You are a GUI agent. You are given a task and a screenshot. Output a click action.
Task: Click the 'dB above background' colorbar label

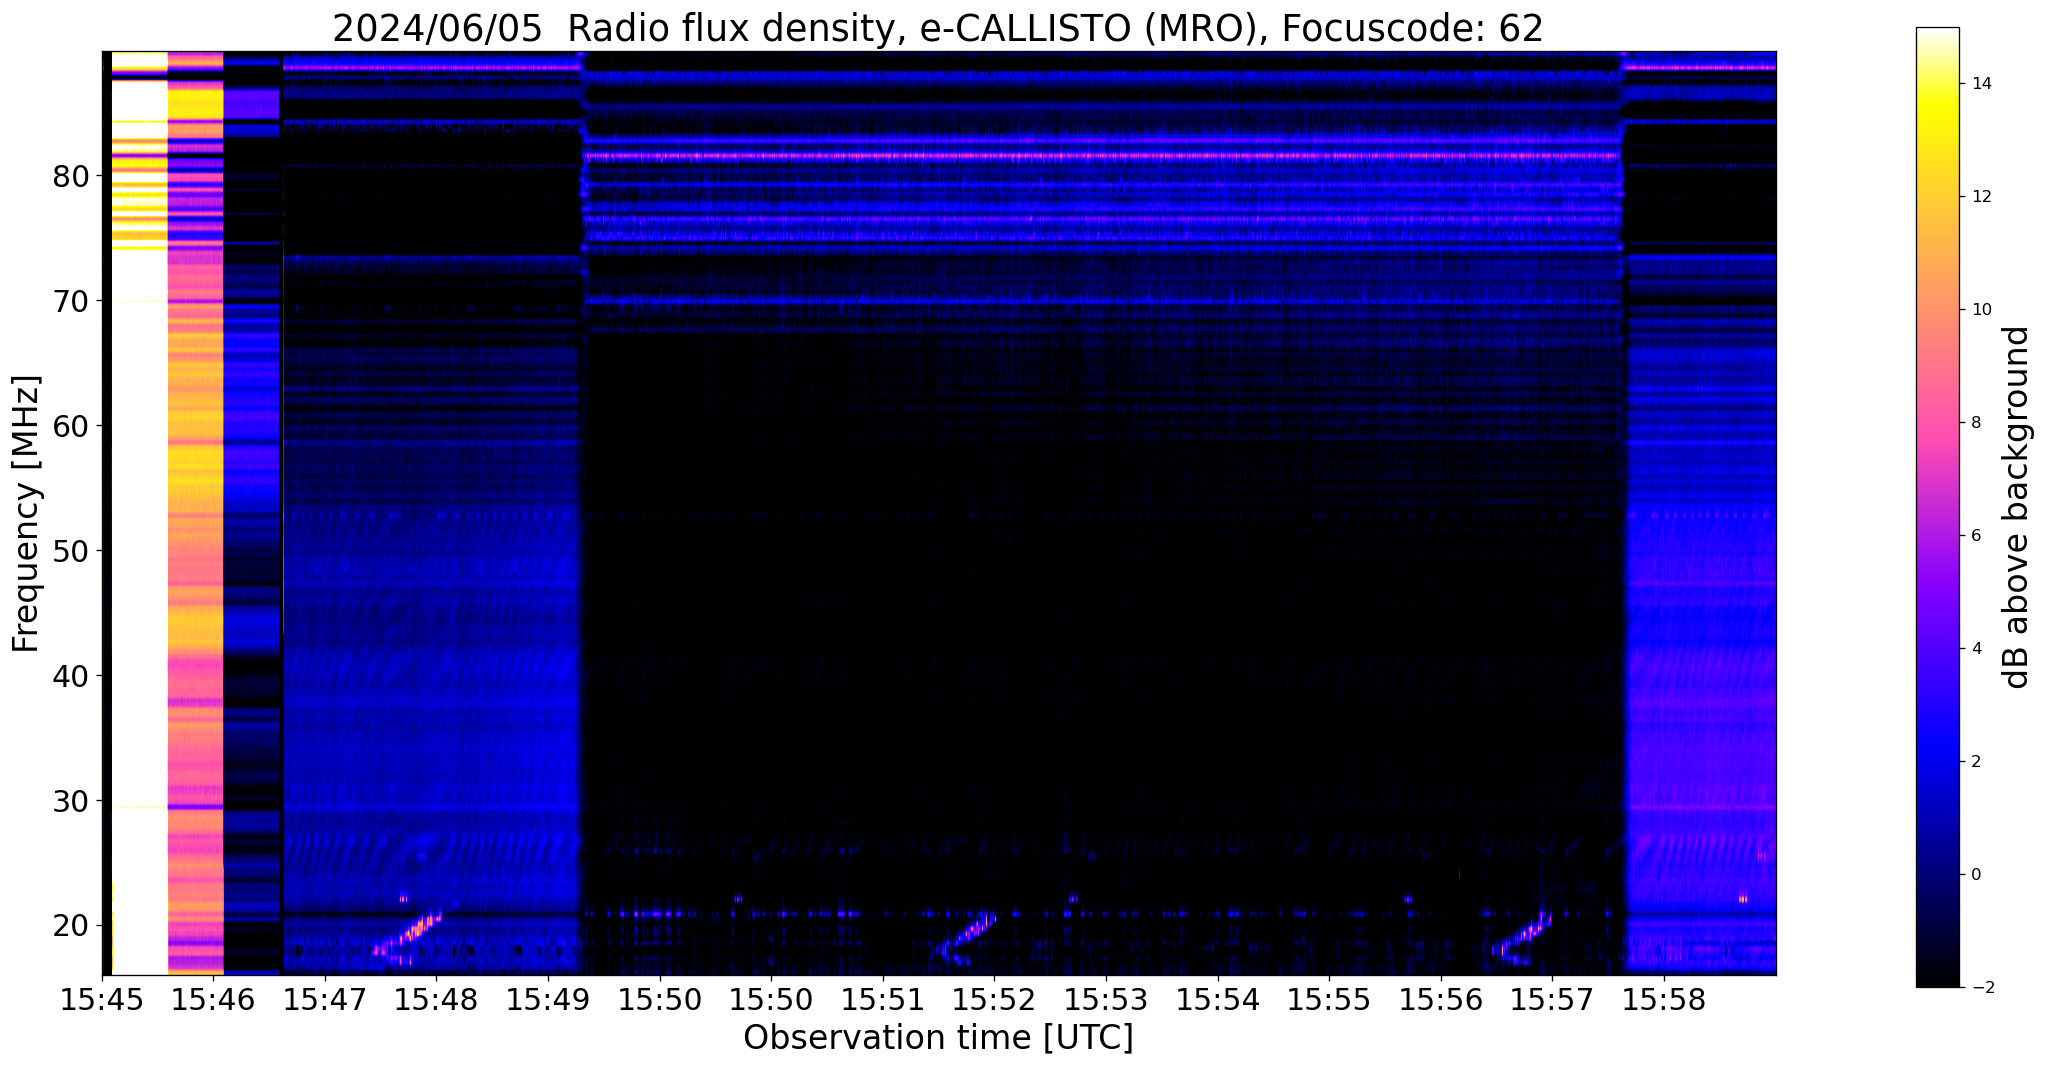pos(2017,507)
